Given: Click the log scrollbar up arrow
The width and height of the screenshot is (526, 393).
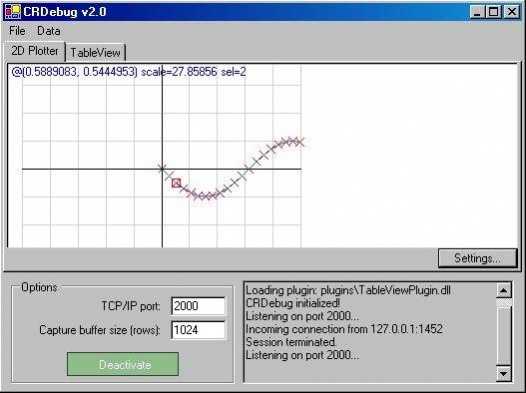Looking at the screenshot, I should click(x=504, y=290).
